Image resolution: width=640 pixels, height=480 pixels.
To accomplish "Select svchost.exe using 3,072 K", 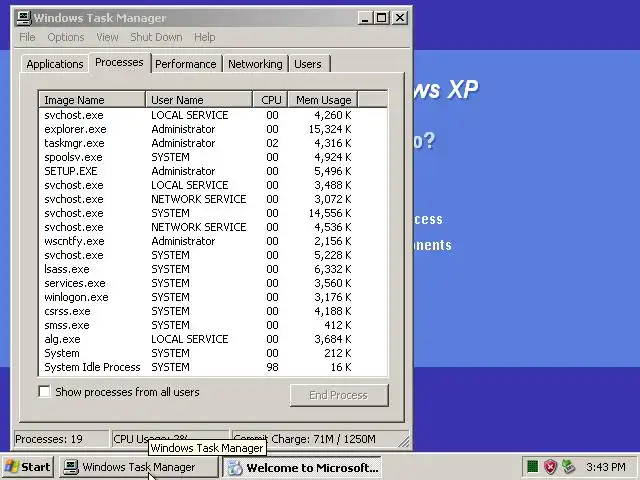I will [213, 199].
